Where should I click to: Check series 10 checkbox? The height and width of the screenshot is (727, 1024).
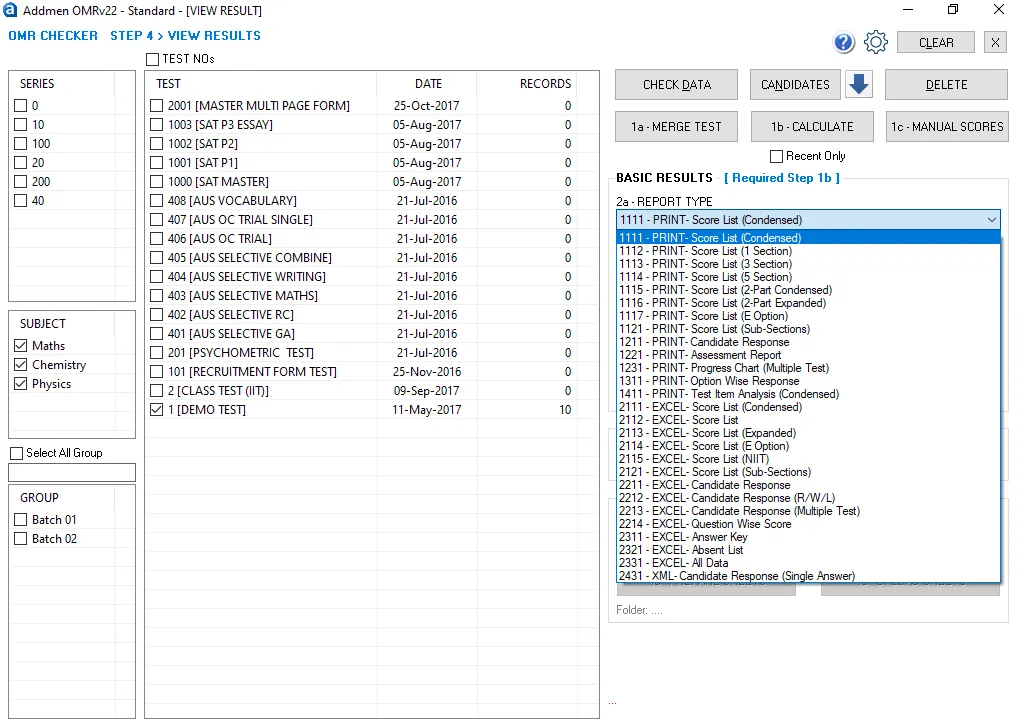tap(21, 125)
